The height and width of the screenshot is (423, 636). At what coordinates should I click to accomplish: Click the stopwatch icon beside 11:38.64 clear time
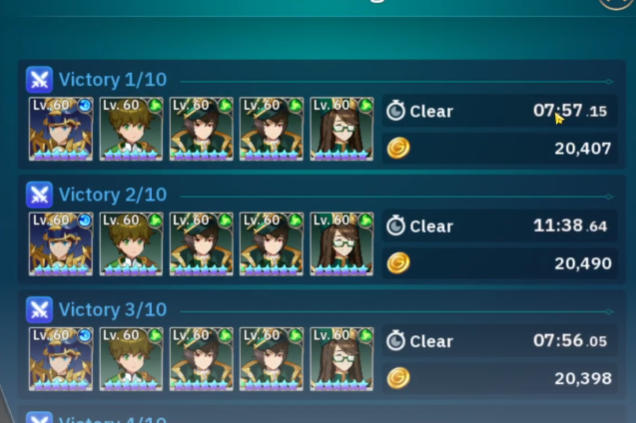point(395,226)
